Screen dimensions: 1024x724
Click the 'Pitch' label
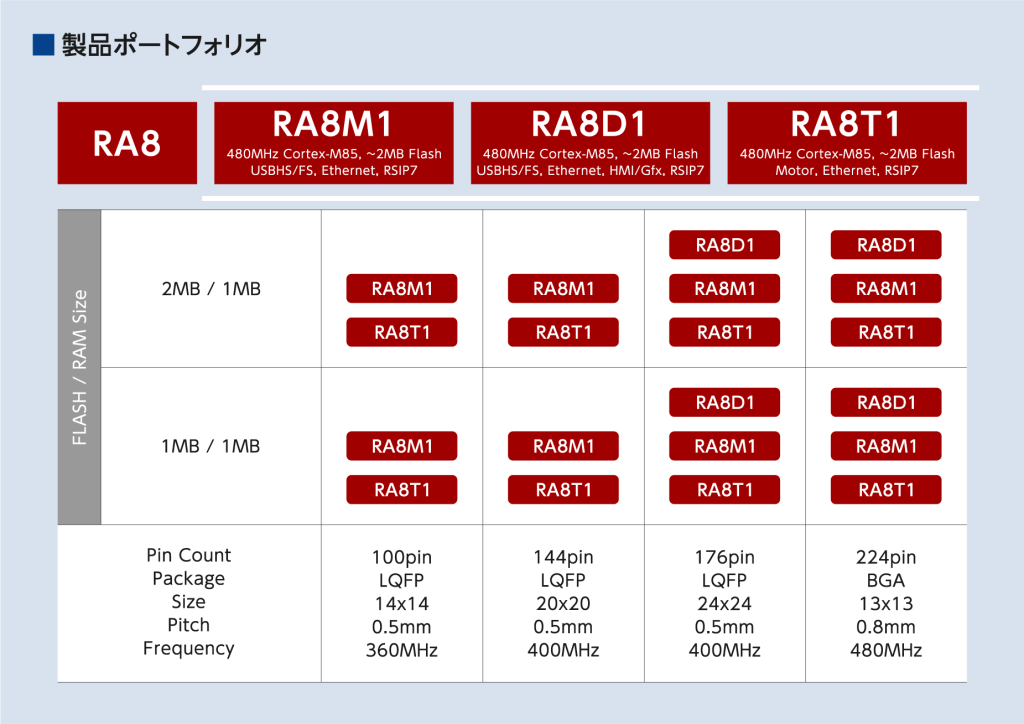[x=189, y=625]
